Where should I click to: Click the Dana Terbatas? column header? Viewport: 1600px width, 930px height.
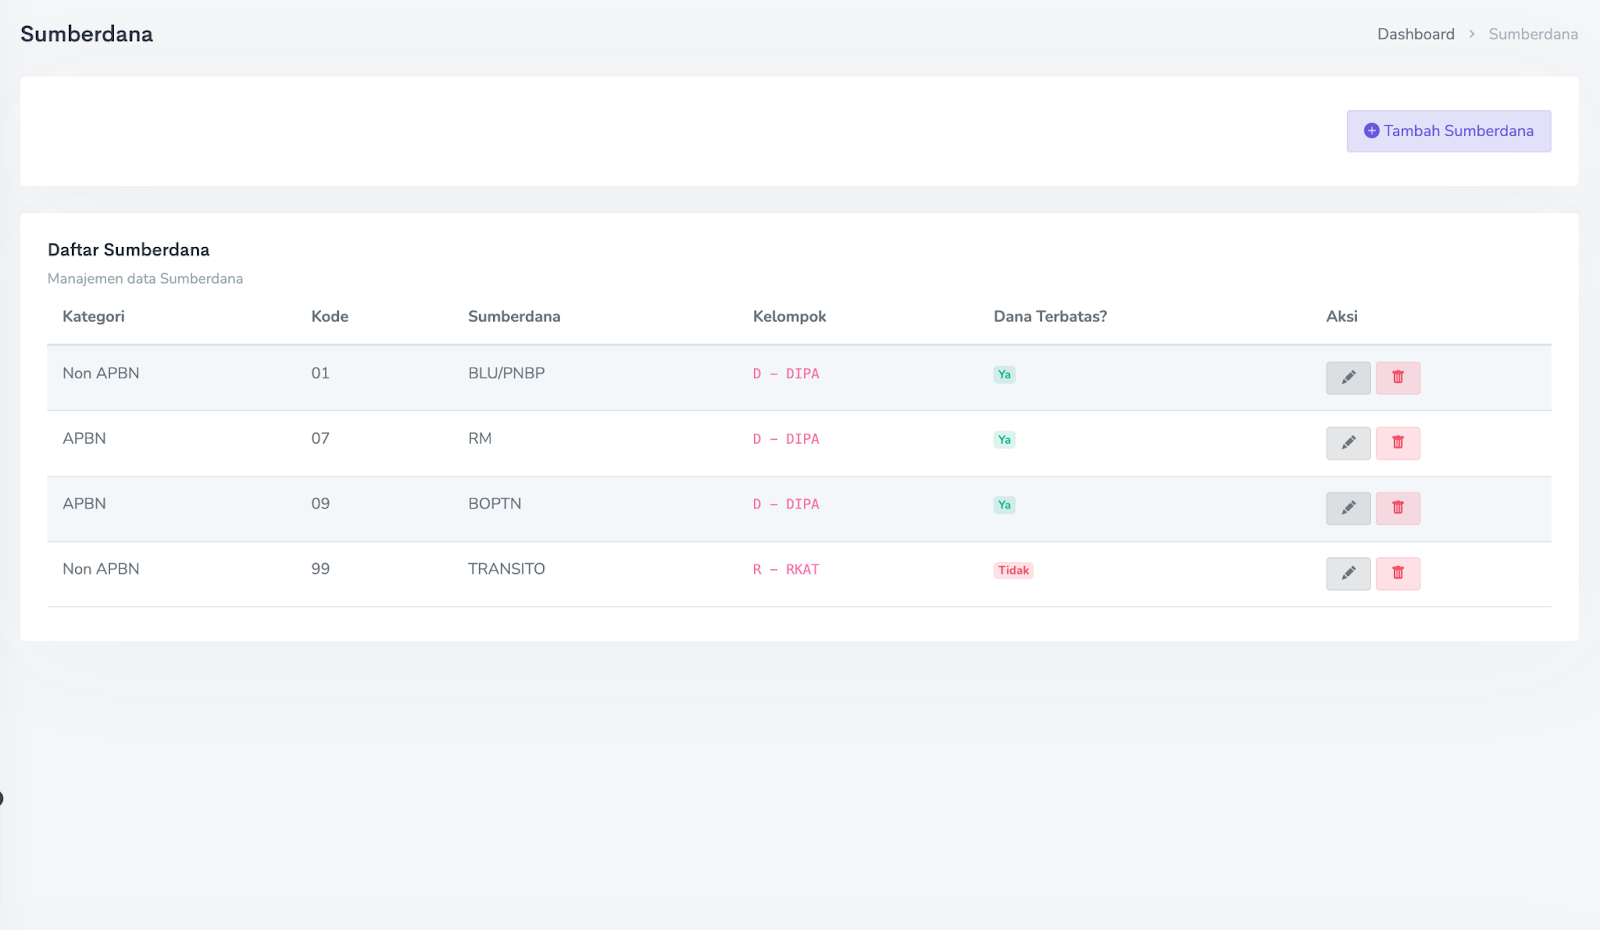pyautogui.click(x=1050, y=317)
